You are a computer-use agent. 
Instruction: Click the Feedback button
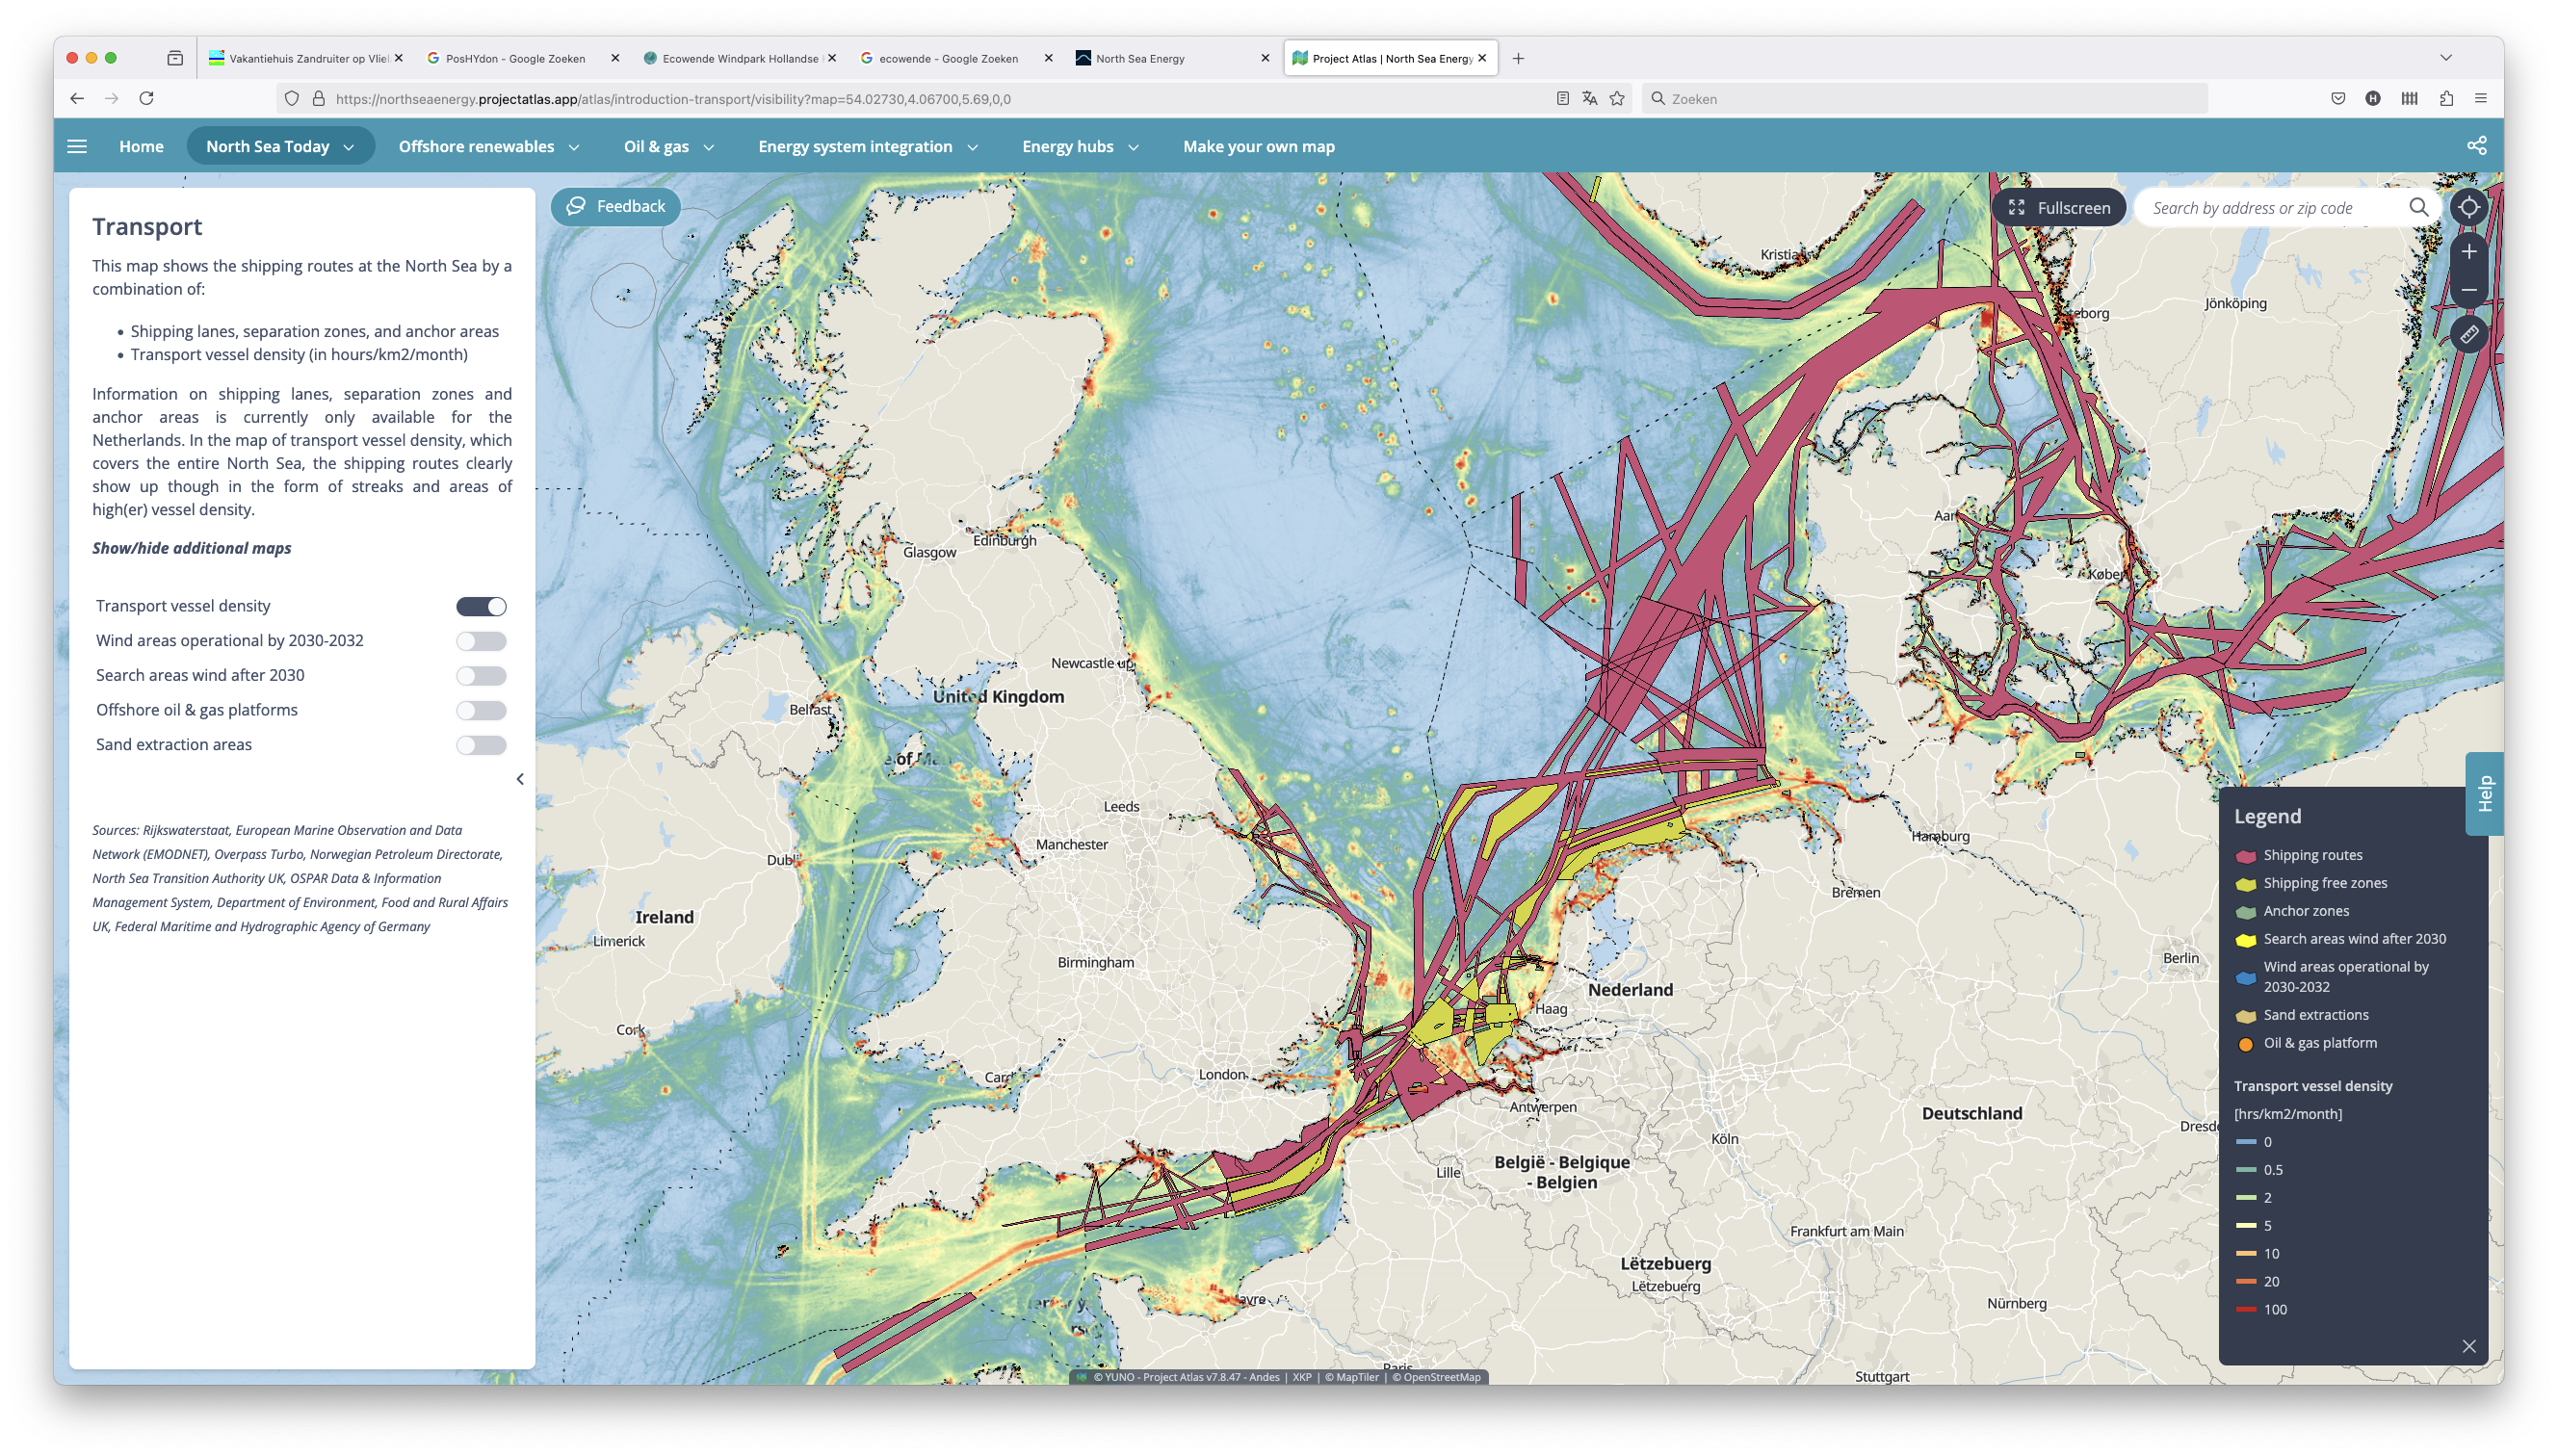(616, 207)
